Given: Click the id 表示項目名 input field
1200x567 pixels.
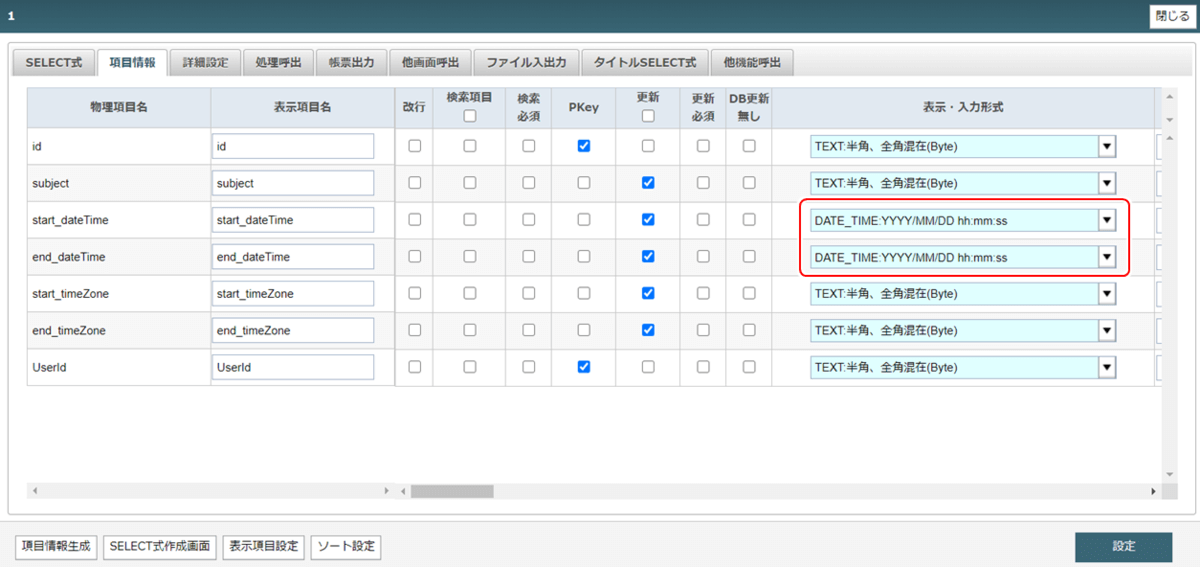Looking at the screenshot, I should point(293,147).
